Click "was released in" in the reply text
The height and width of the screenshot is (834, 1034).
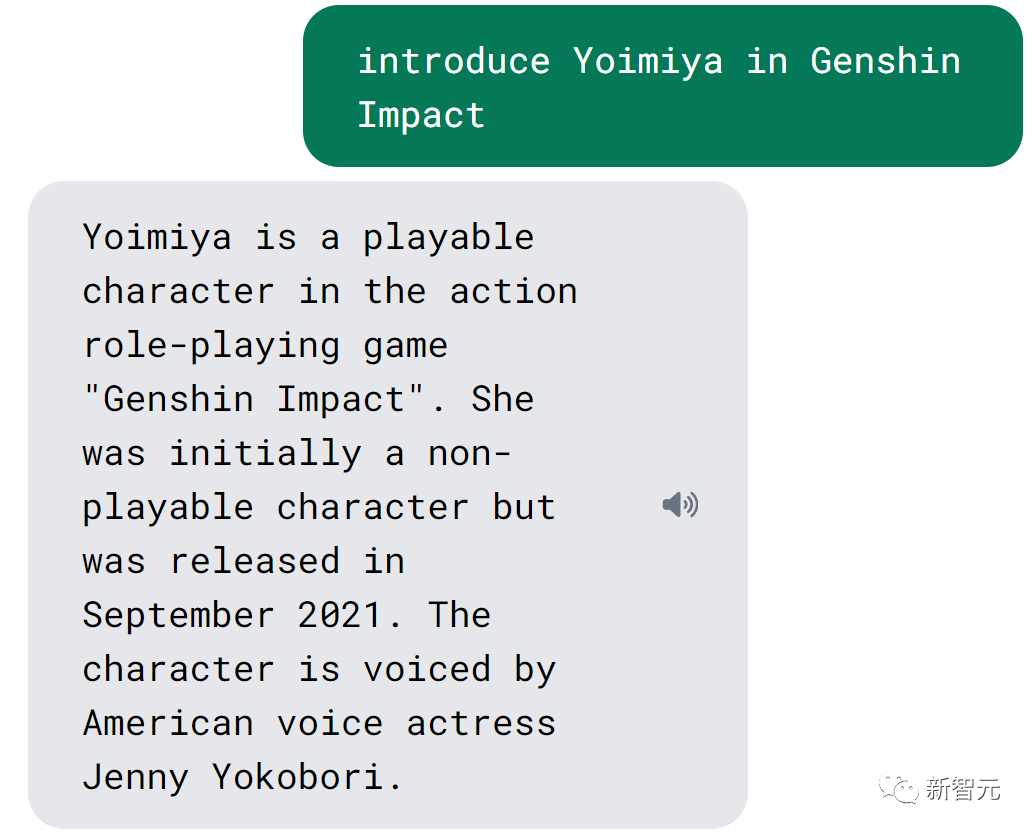[243, 562]
